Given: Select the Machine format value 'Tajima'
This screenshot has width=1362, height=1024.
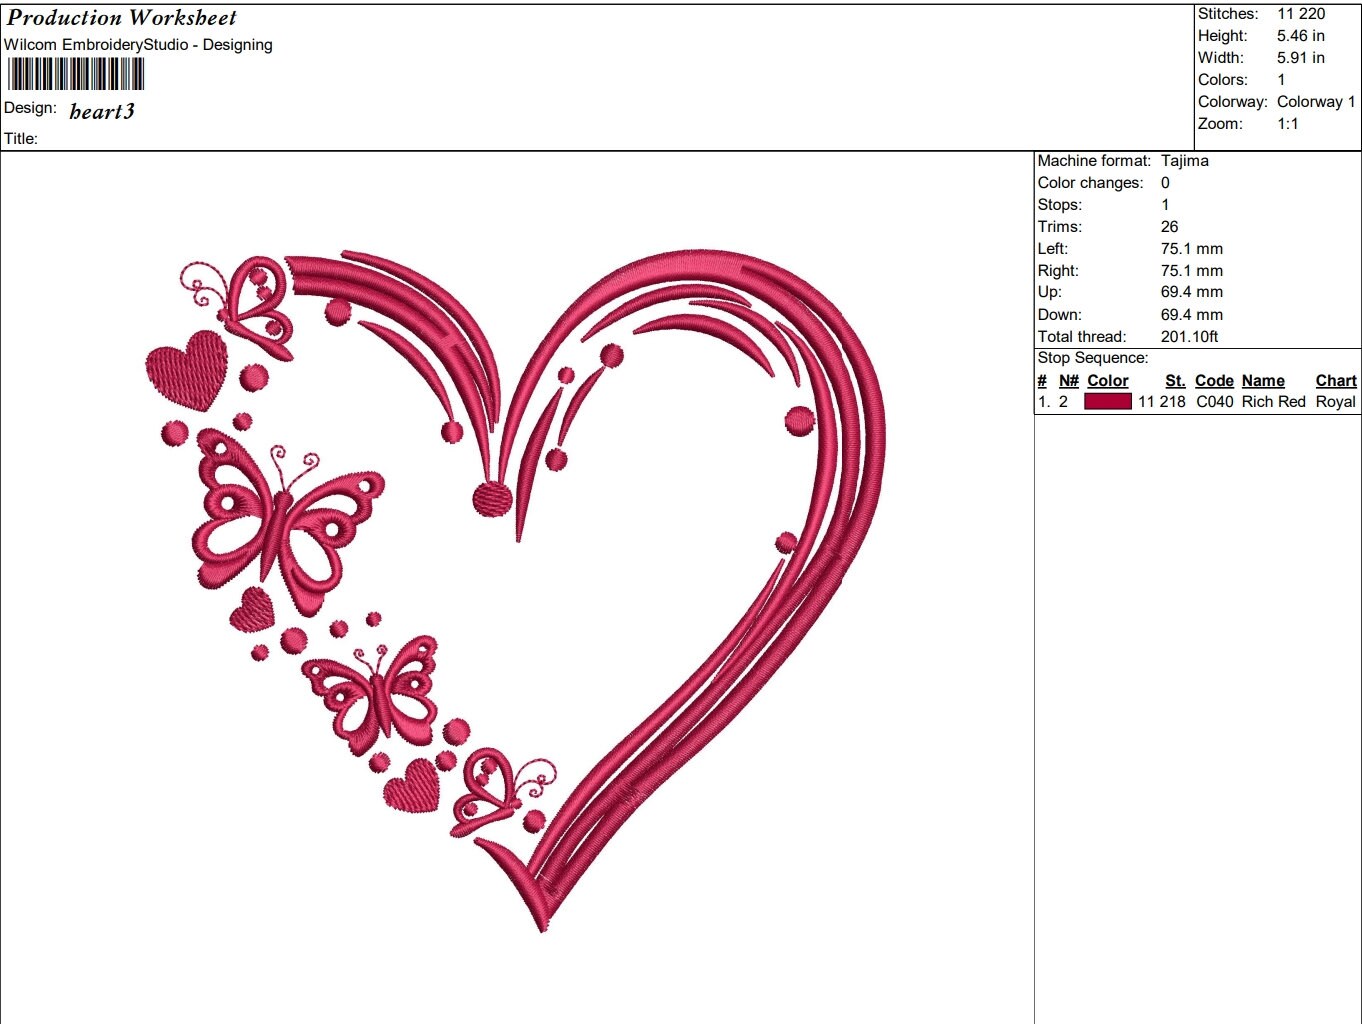Looking at the screenshot, I should [1185, 161].
